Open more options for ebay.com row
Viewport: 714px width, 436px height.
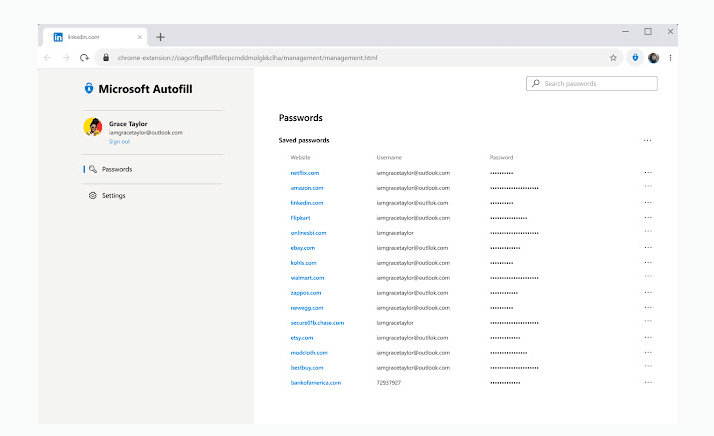tap(648, 247)
